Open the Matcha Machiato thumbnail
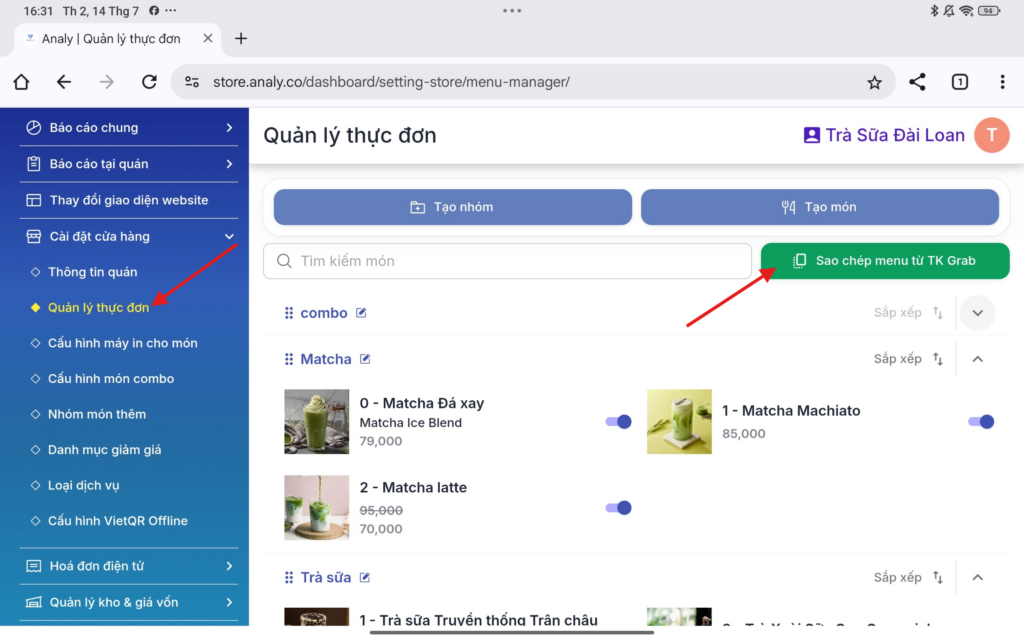Image resolution: width=1024 pixels, height=640 pixels. tap(679, 422)
